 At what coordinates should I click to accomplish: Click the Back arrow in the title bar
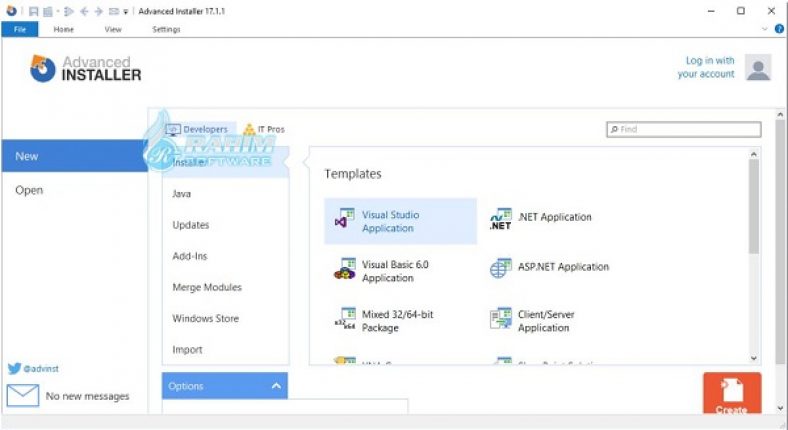pos(84,11)
